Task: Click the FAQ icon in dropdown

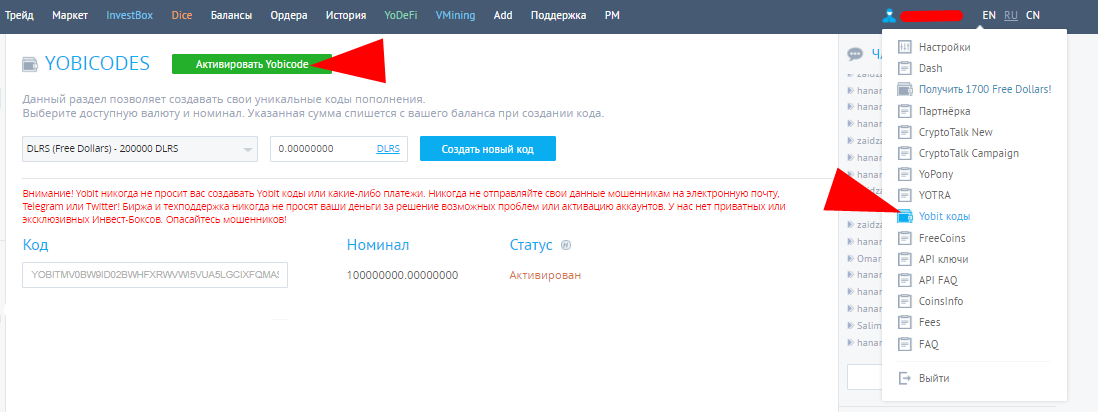Action: click(x=905, y=344)
